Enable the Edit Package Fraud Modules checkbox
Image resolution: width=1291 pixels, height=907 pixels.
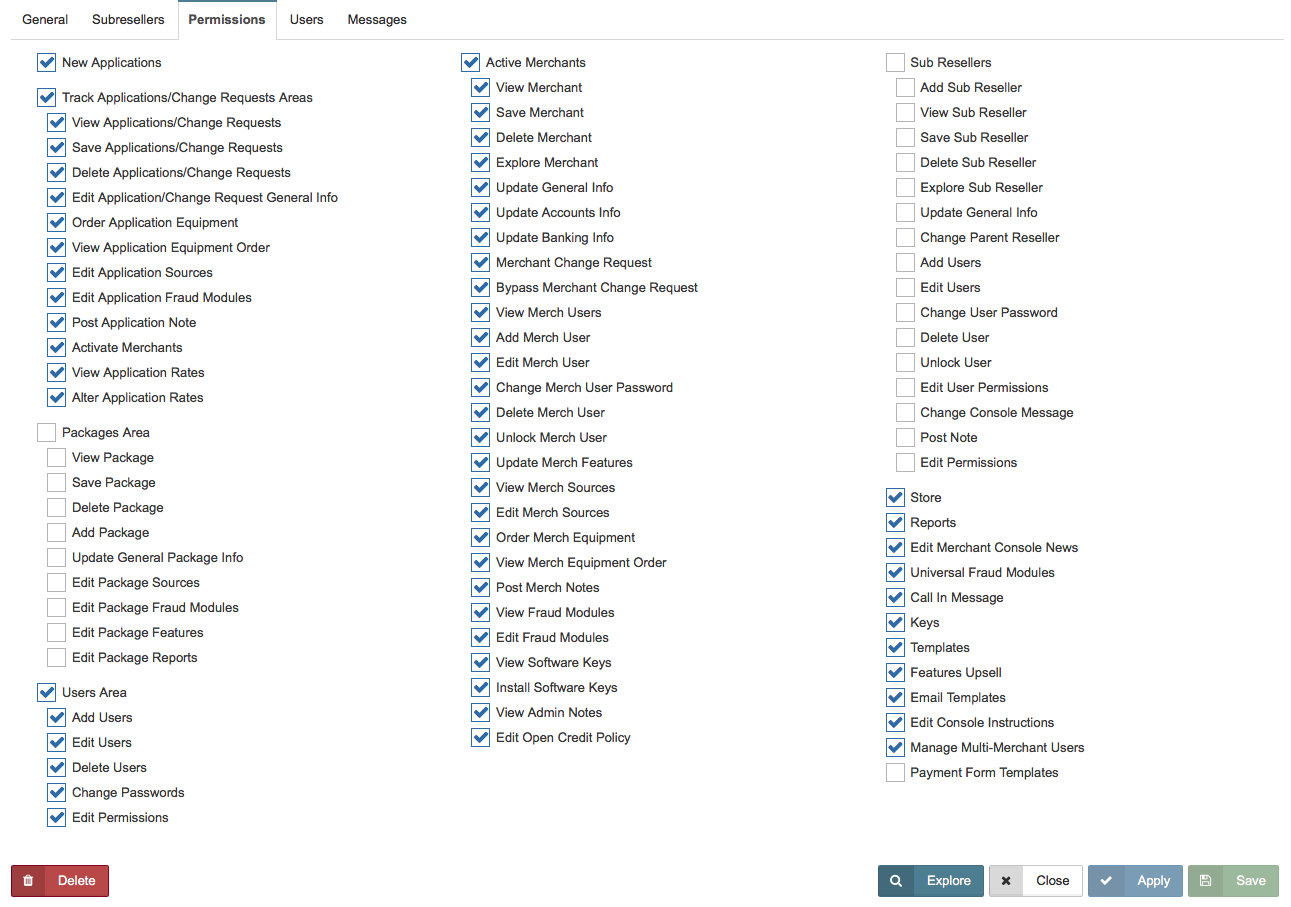coord(57,608)
